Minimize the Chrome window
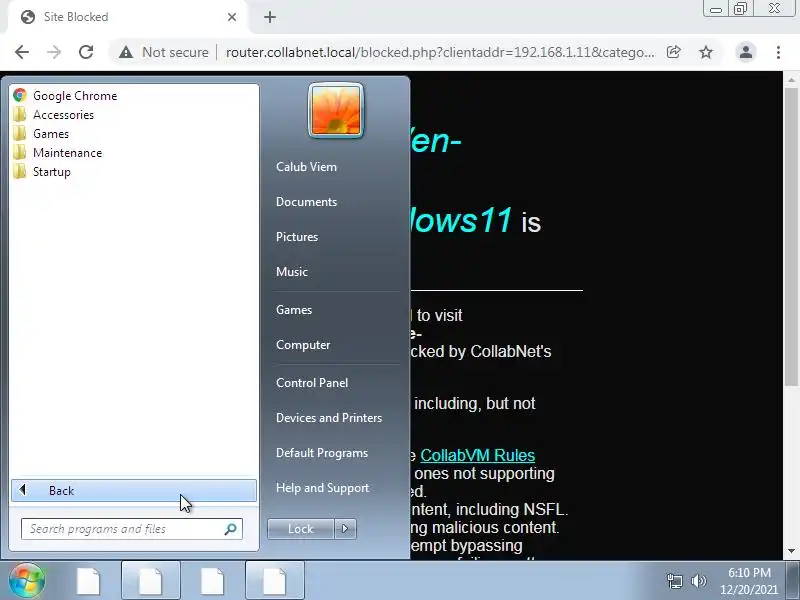 click(x=716, y=9)
